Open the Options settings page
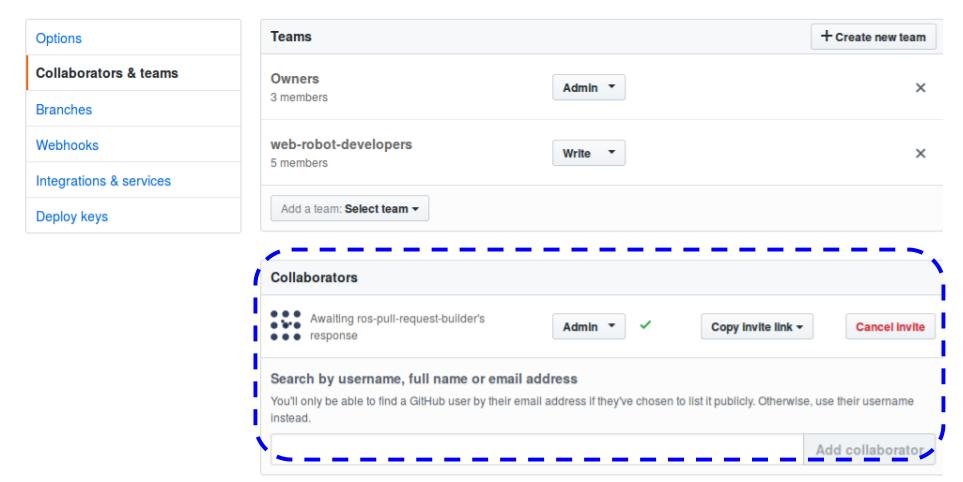This screenshot has height=482, width=963. click(58, 38)
